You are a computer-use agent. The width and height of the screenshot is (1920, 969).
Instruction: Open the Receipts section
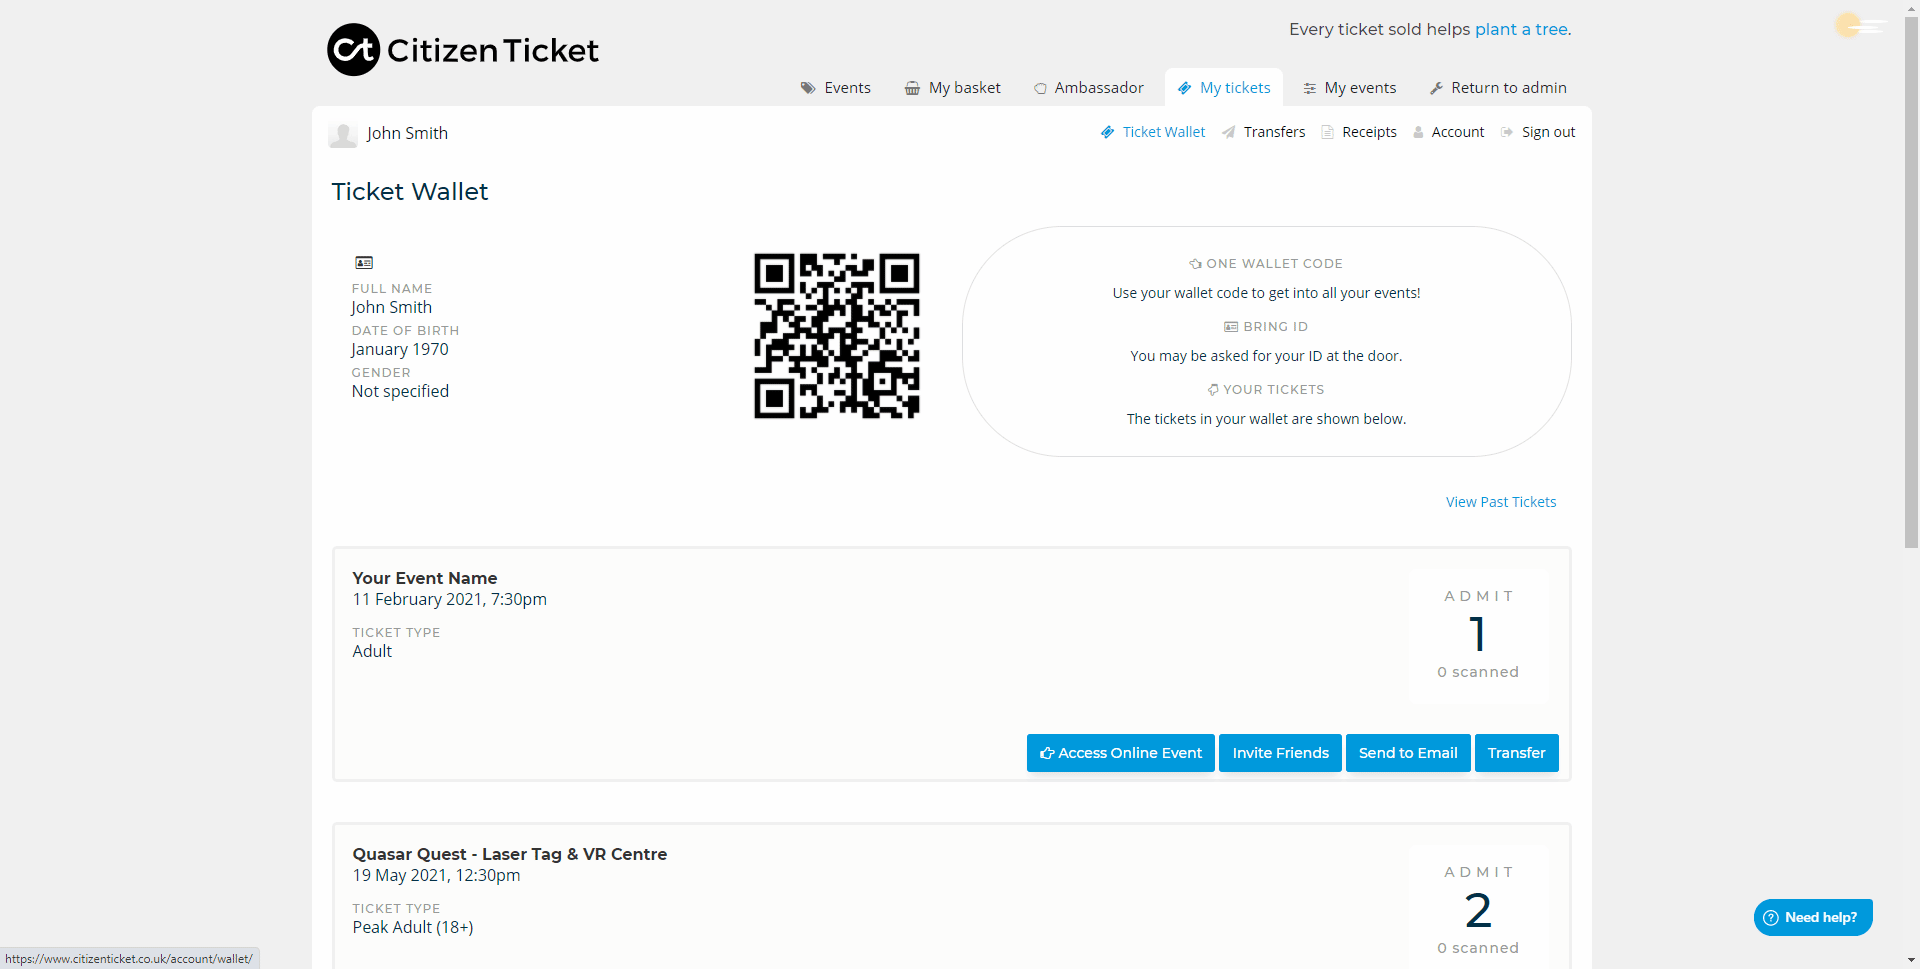point(1359,132)
